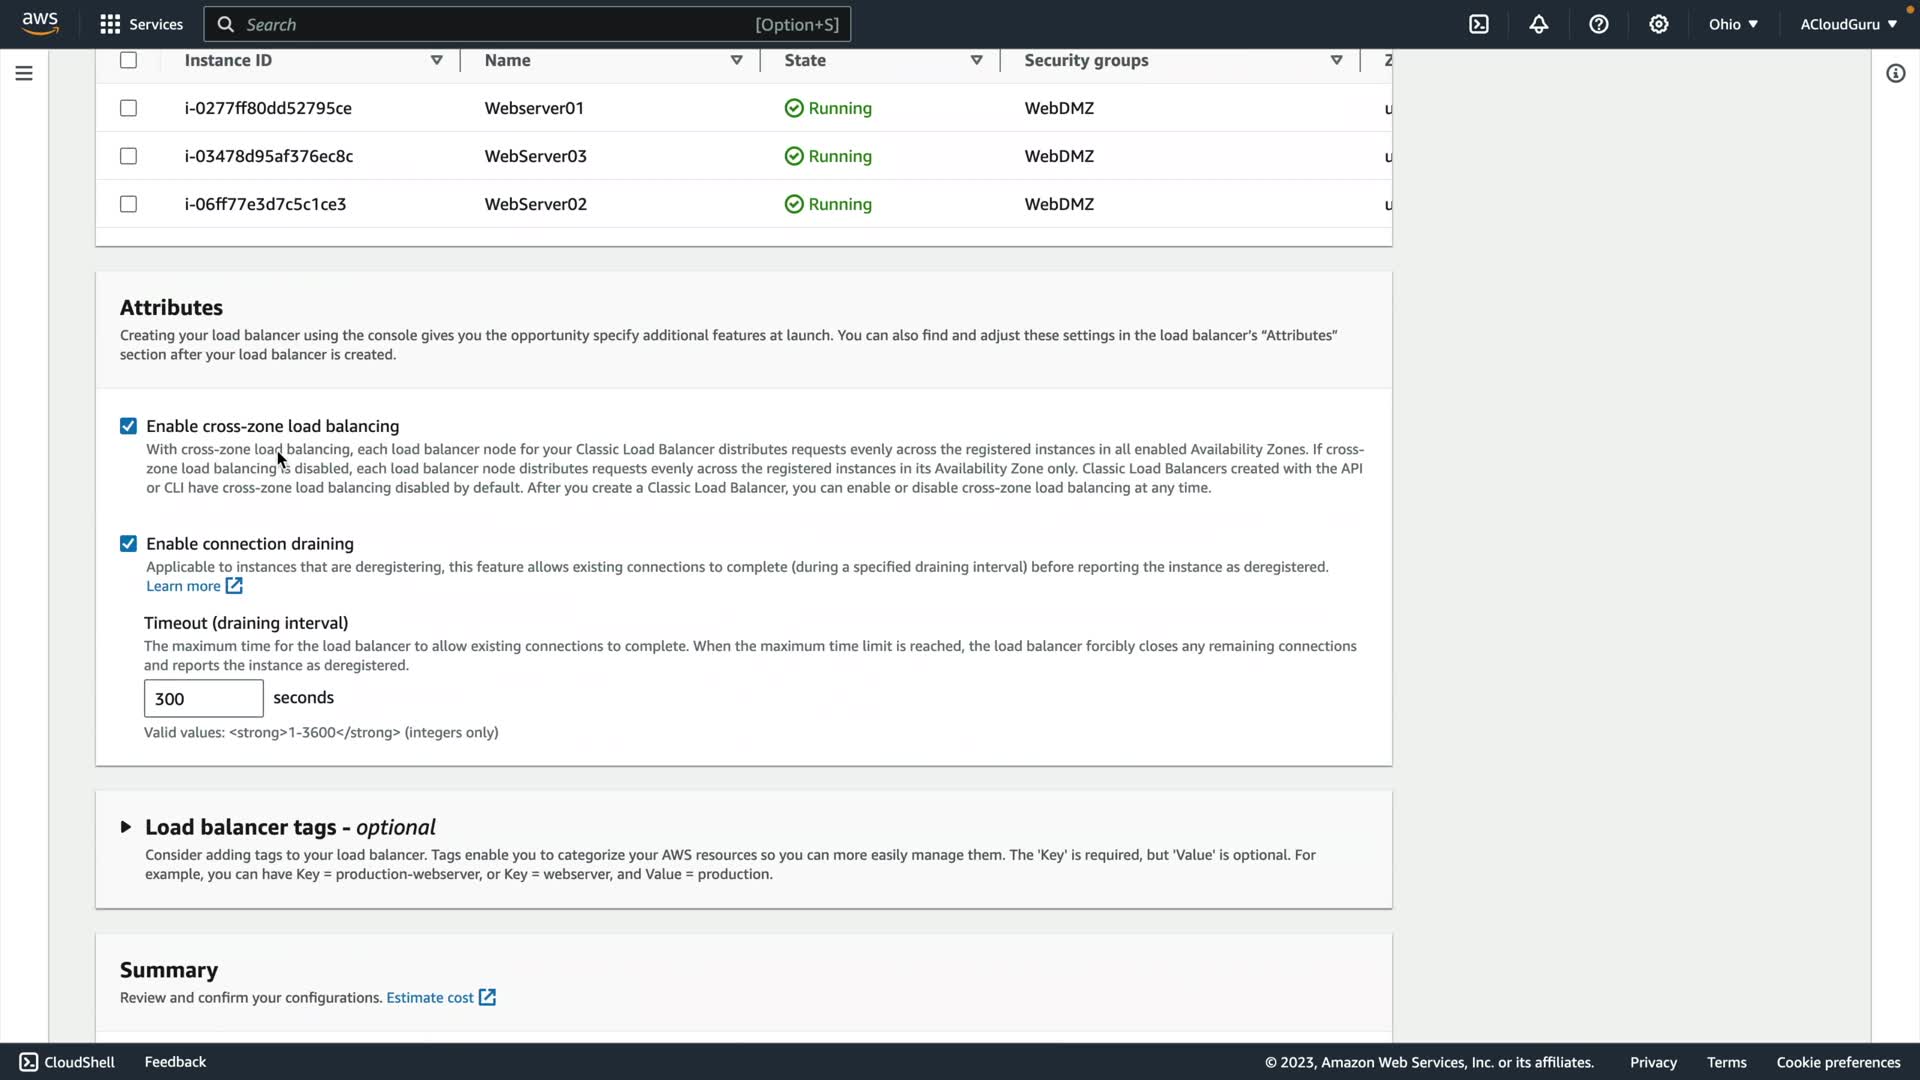Open the ACloudGuru account dropdown
1920x1080 pixels.
[x=1848, y=24]
